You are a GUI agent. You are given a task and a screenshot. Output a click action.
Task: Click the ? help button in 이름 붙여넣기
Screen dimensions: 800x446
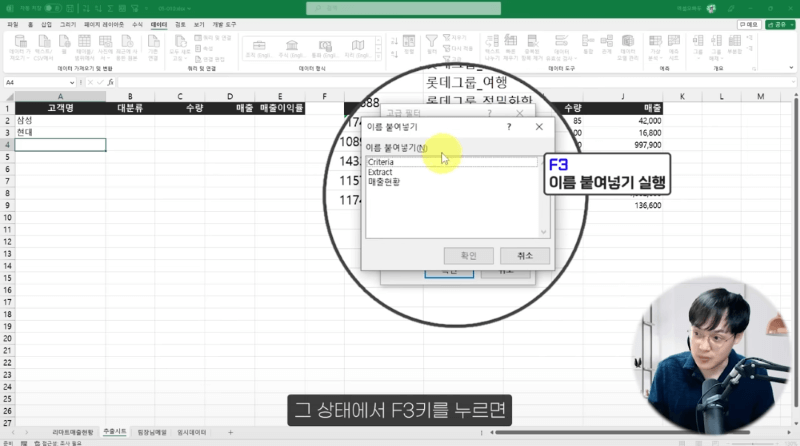coord(509,127)
